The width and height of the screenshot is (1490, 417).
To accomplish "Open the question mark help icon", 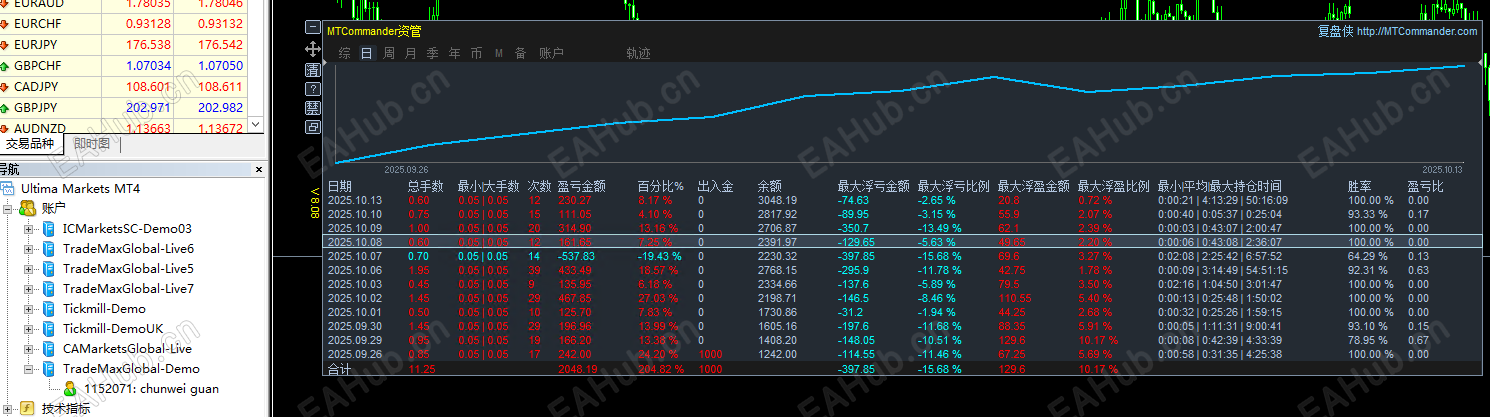I will 313,88.
